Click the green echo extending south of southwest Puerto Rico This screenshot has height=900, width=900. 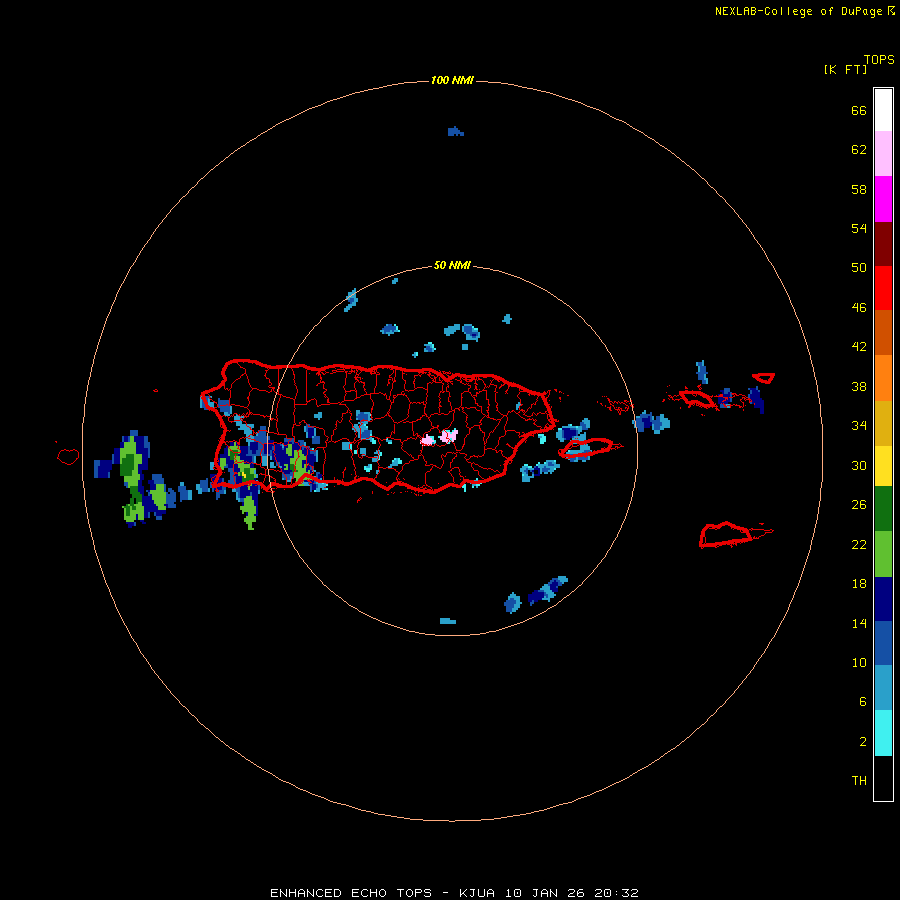click(249, 509)
